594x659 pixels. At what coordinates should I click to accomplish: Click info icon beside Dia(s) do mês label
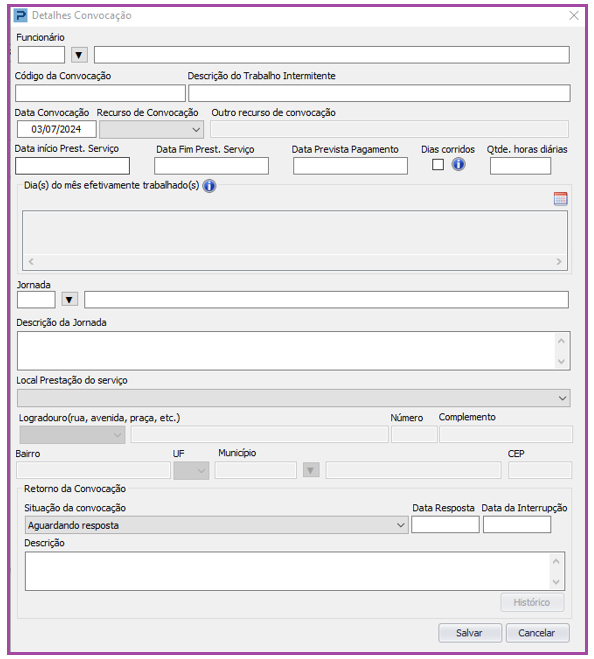209,185
